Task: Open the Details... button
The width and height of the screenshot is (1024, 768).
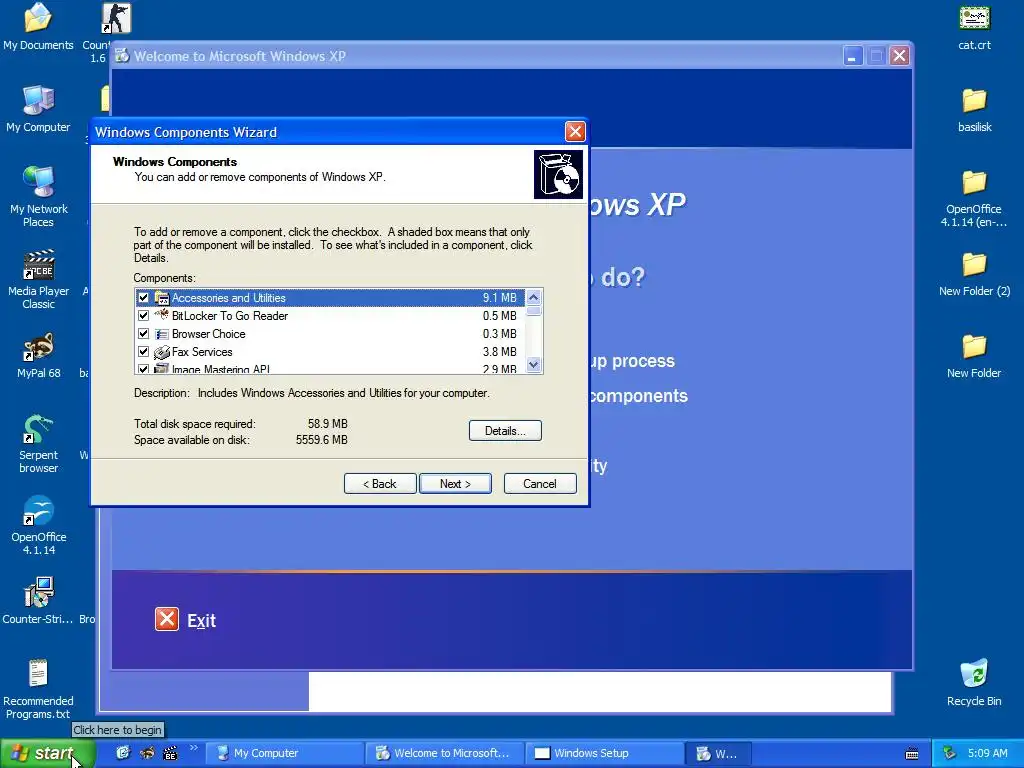Action: pyautogui.click(x=505, y=430)
